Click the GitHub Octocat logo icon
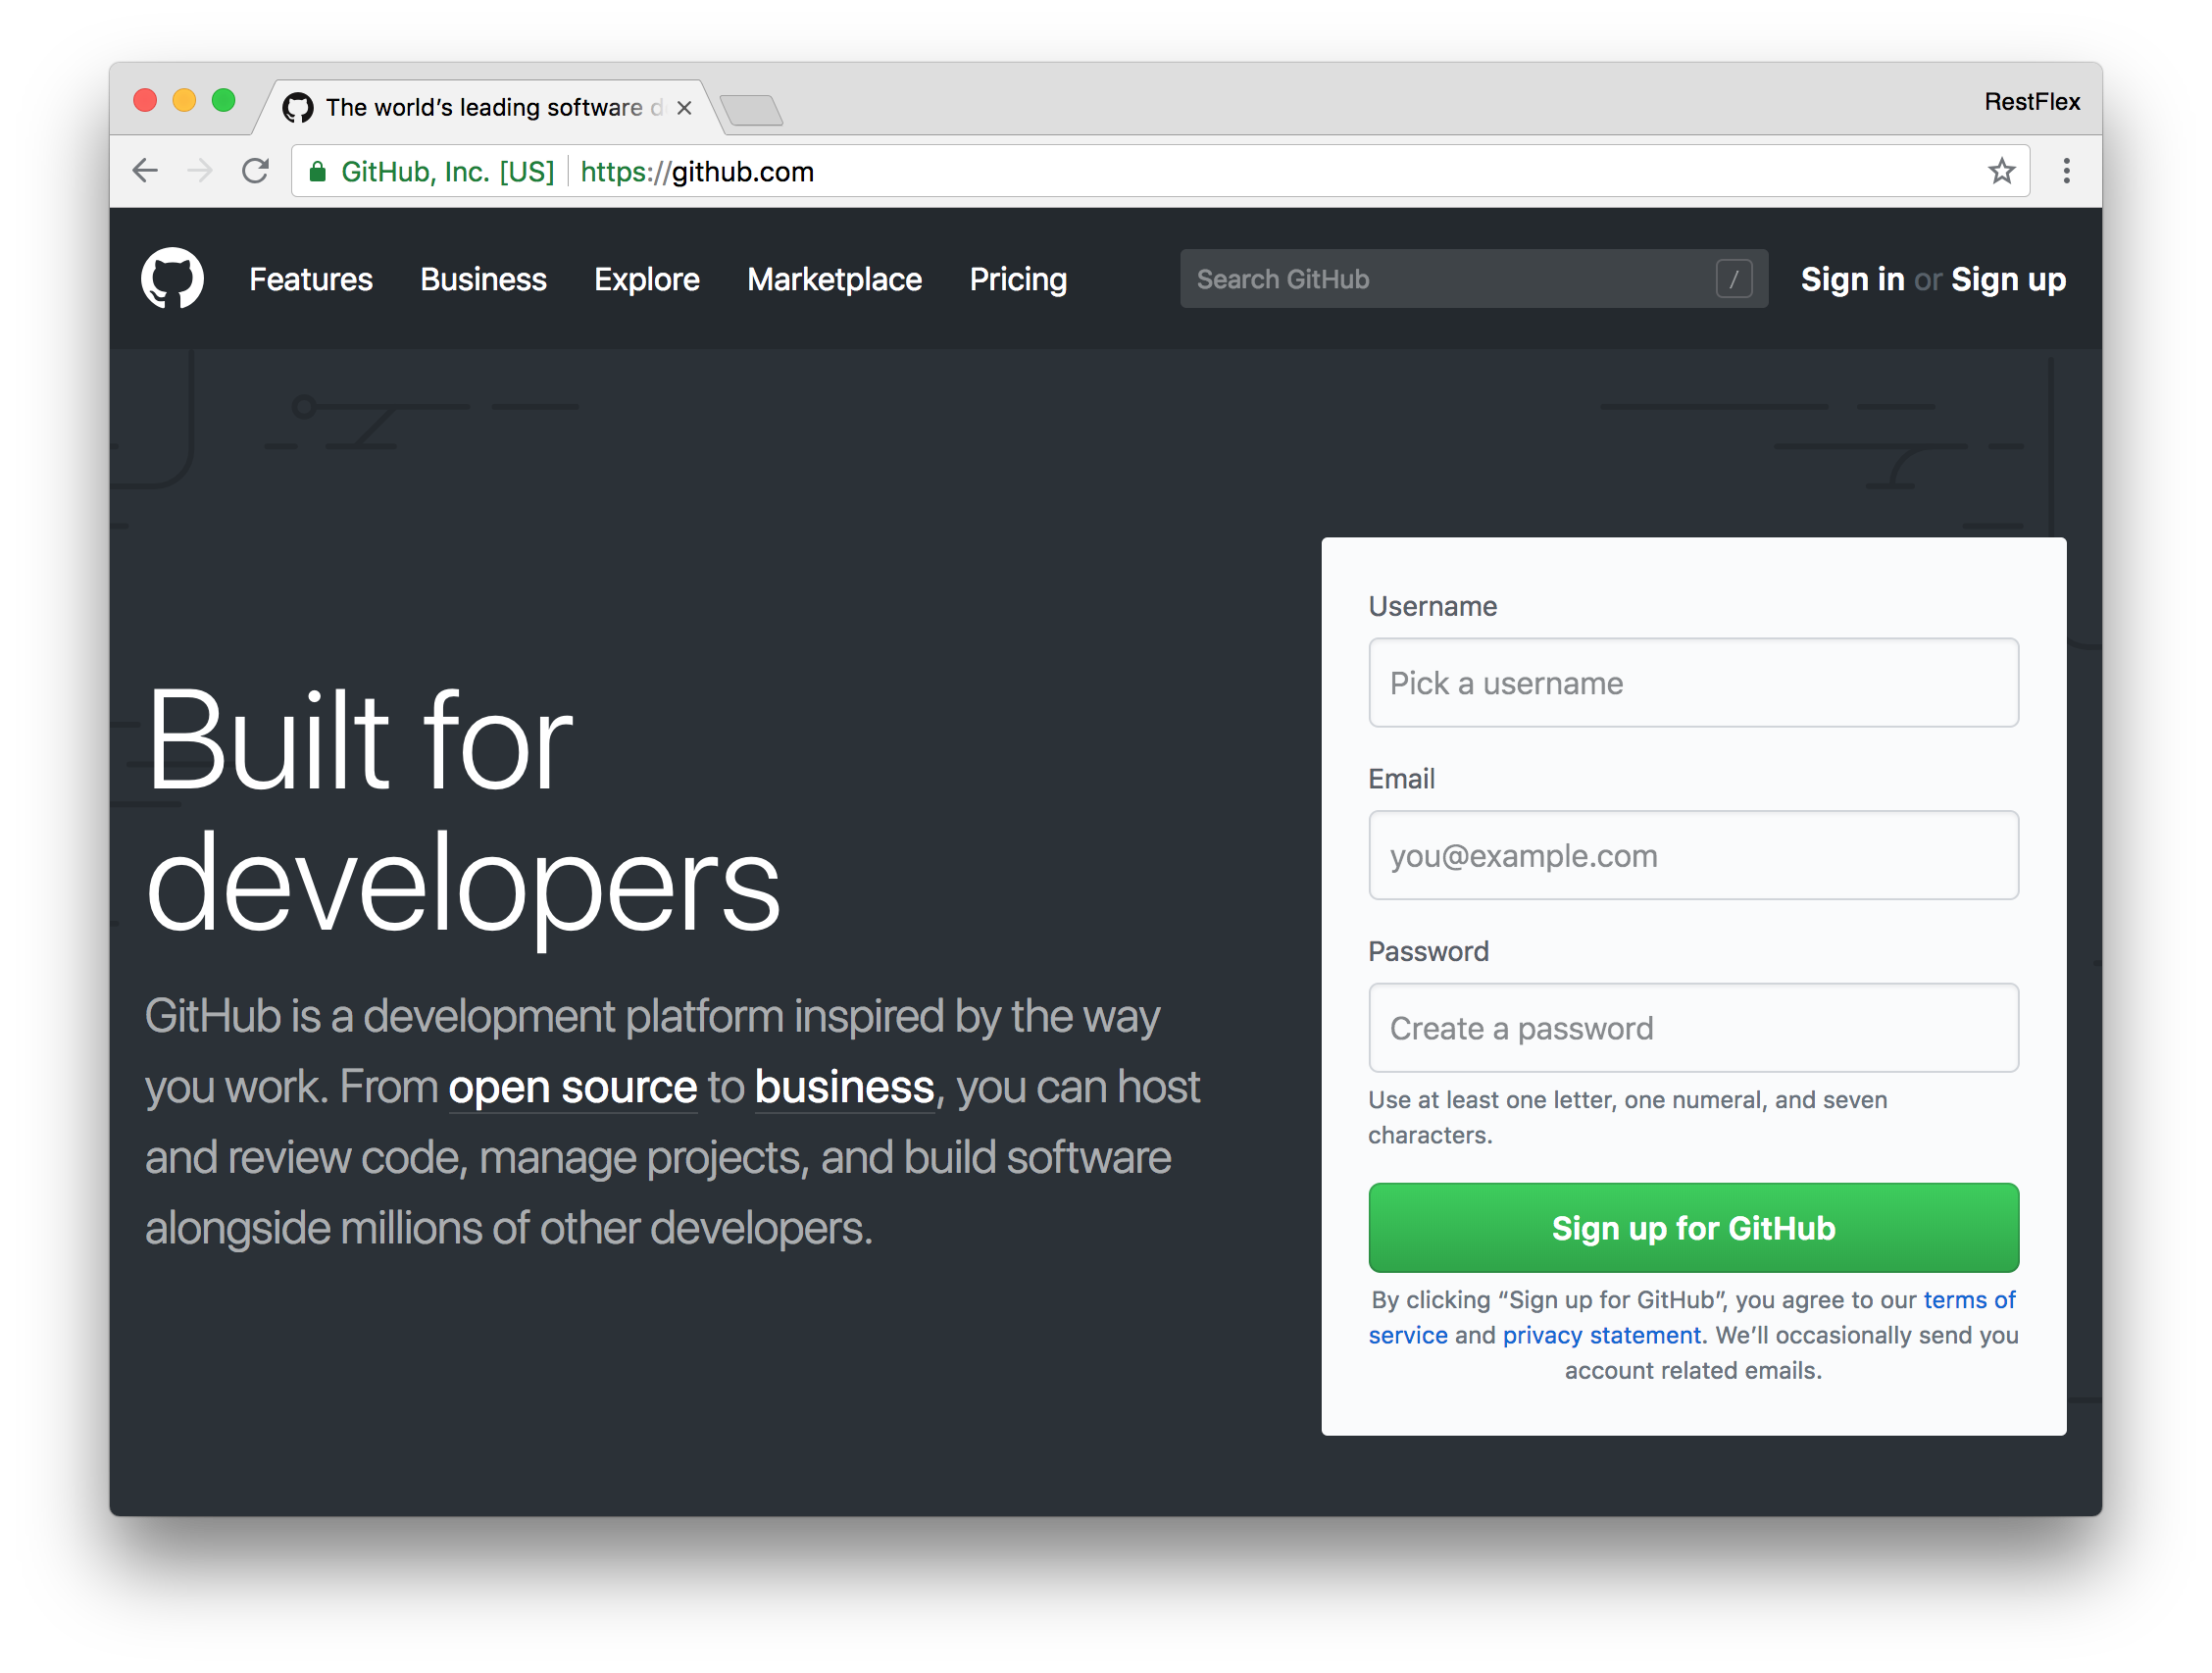 (x=171, y=279)
